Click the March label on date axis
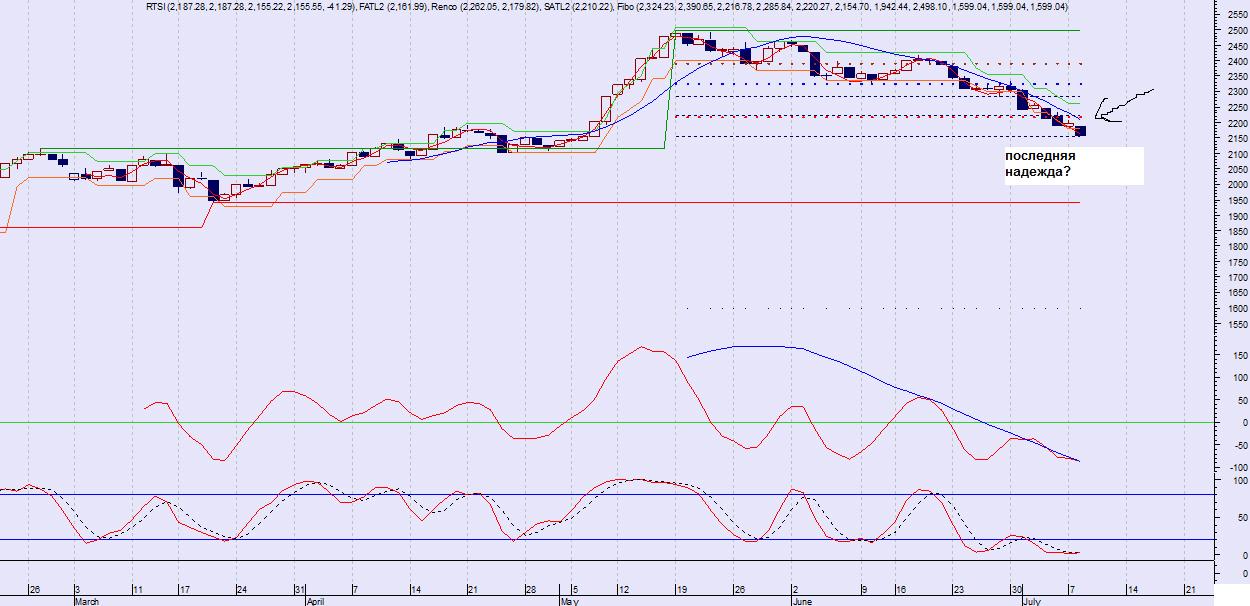The width and height of the screenshot is (1250, 606). [x=87, y=602]
